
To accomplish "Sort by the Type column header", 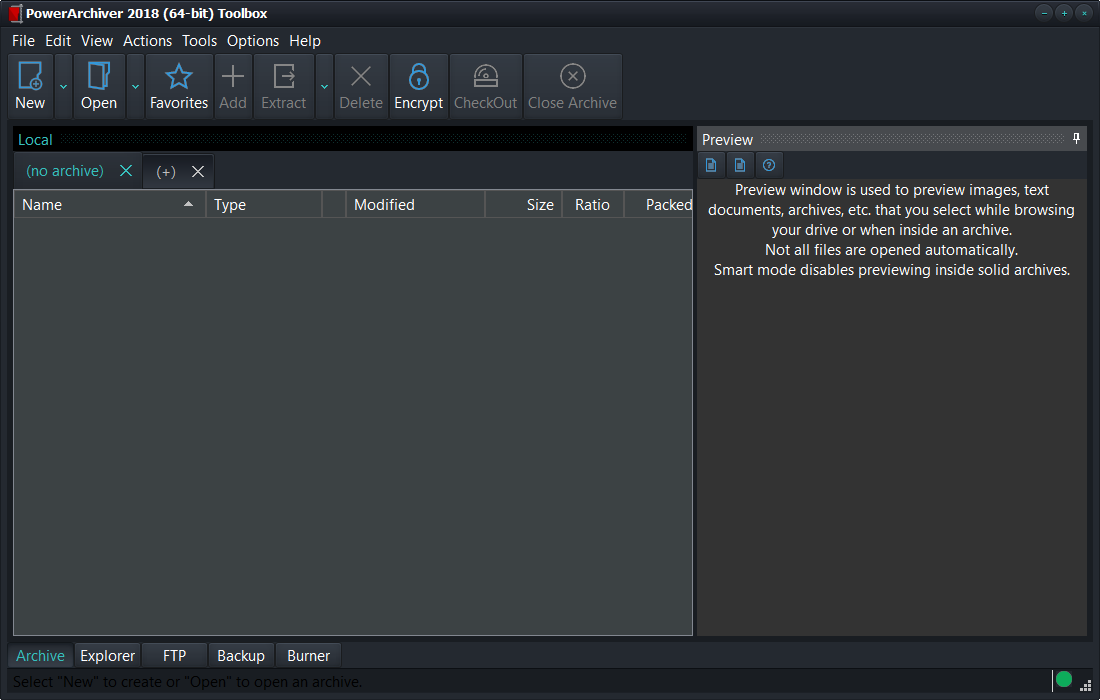I will tap(264, 205).
